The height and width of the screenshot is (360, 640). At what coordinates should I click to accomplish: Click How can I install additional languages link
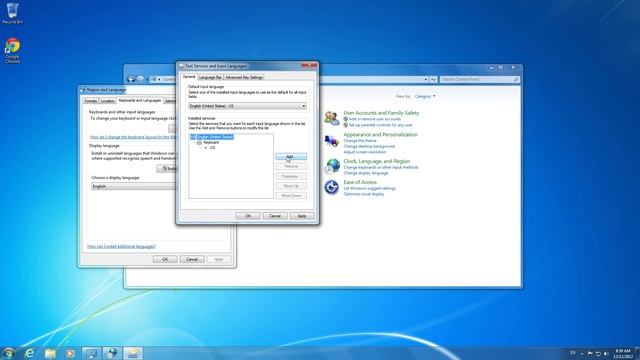pyautogui.click(x=122, y=247)
